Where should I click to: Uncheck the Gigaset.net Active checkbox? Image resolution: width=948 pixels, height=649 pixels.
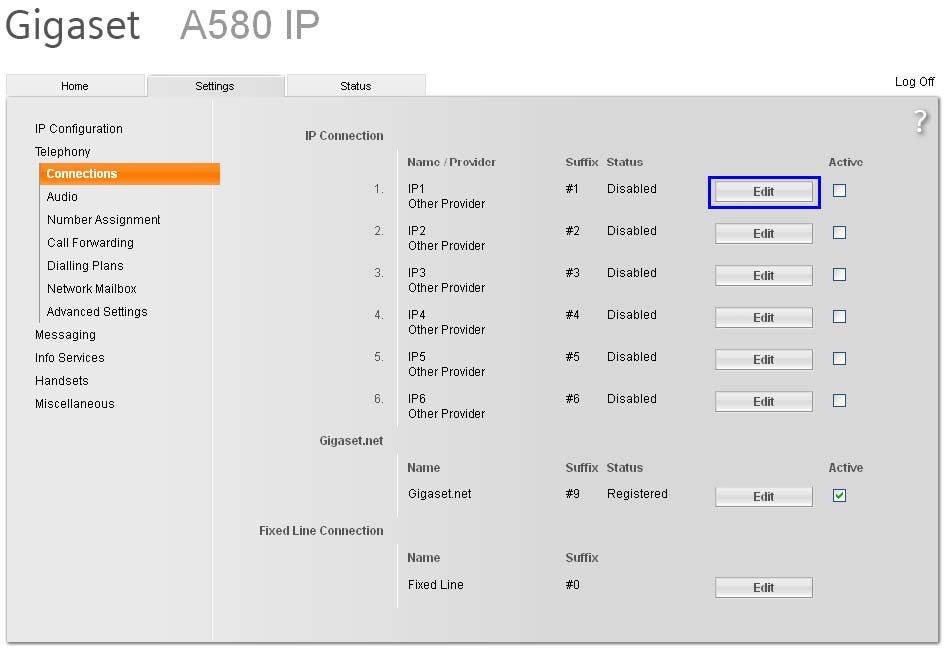[x=839, y=495]
